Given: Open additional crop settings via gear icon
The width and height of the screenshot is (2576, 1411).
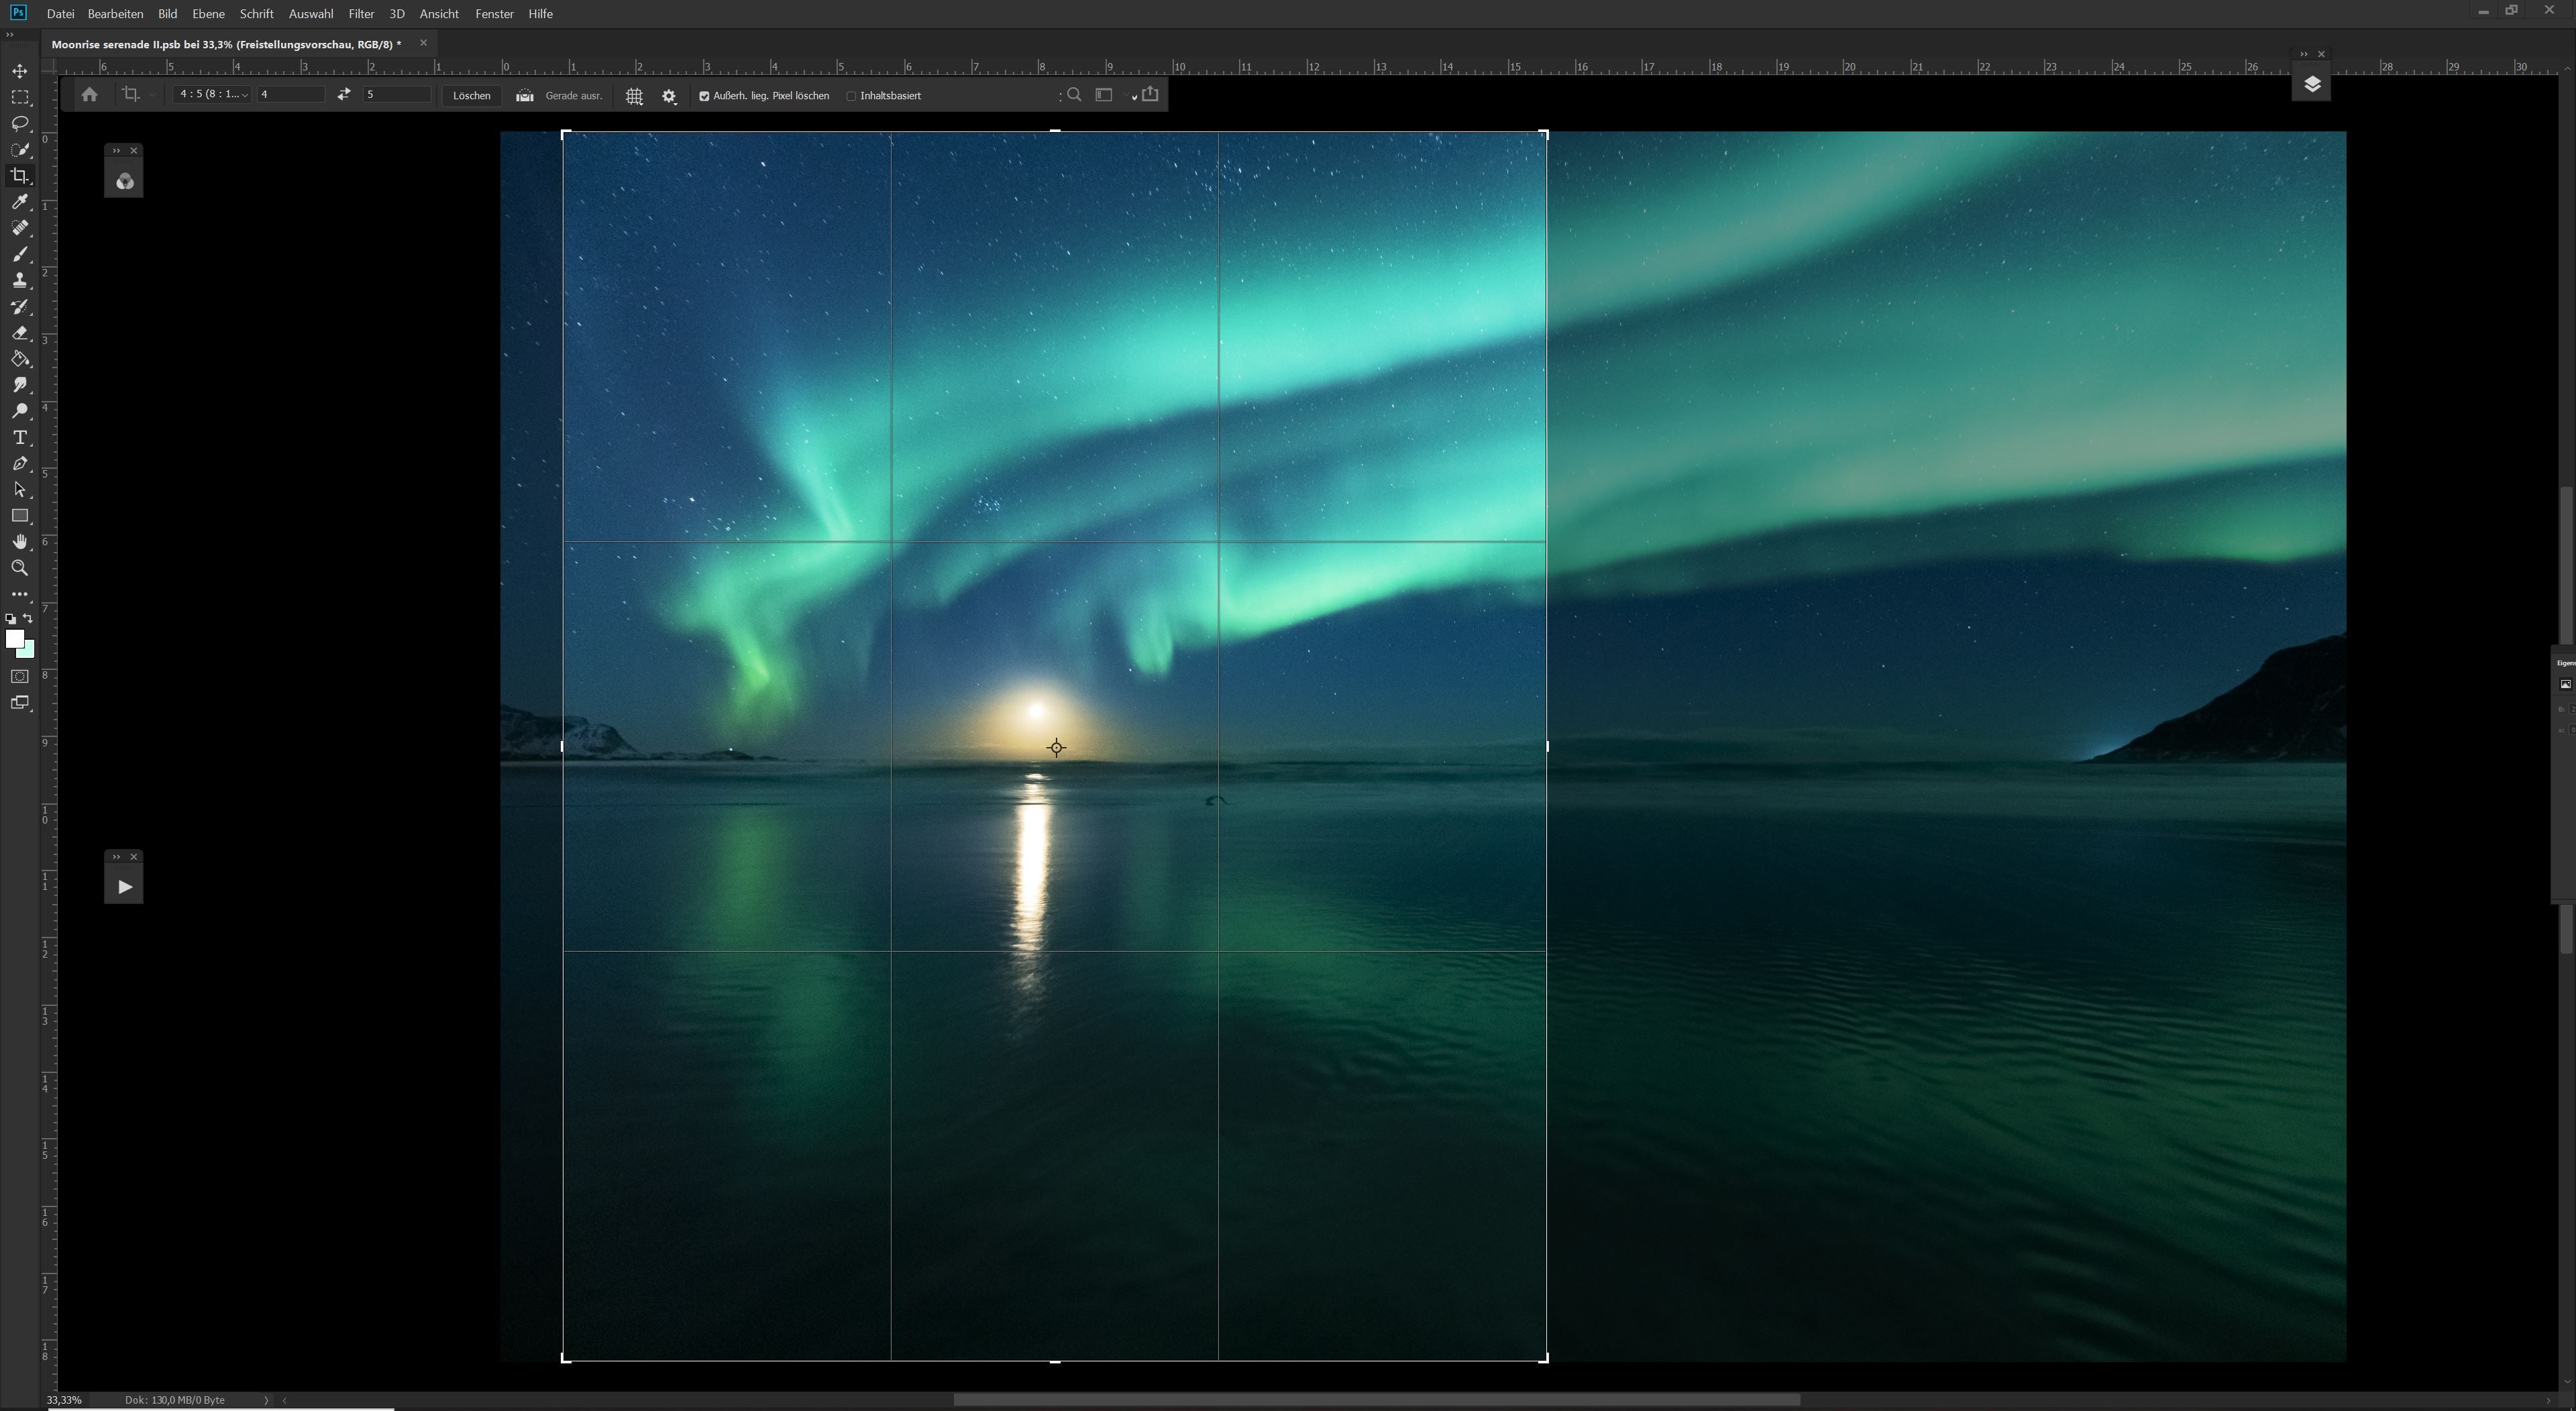Looking at the screenshot, I should (668, 95).
